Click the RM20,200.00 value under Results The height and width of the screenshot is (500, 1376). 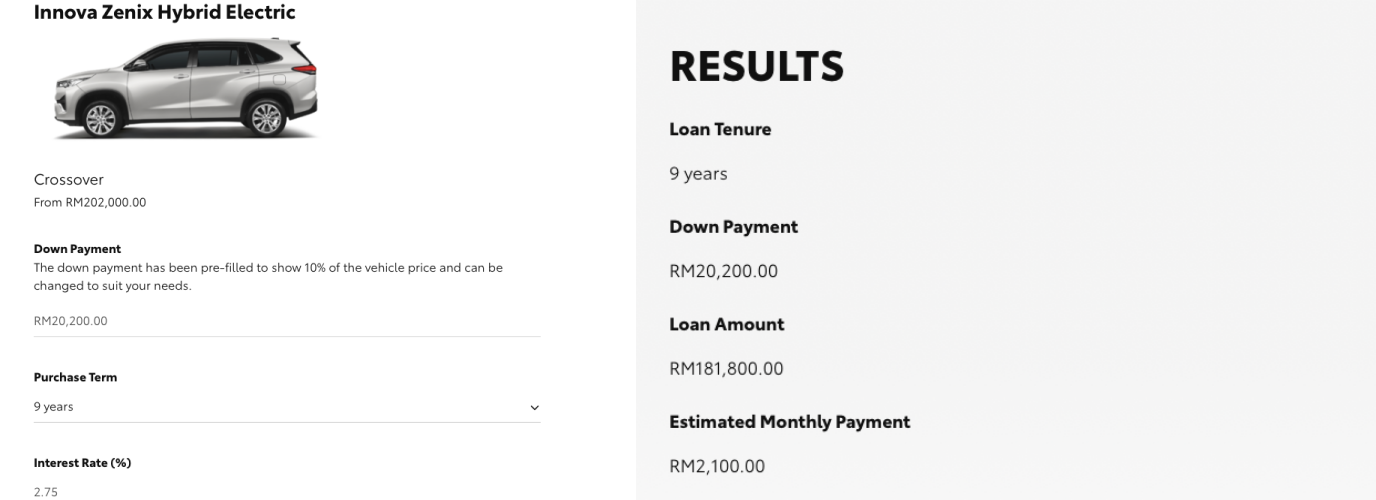pyautogui.click(x=723, y=271)
